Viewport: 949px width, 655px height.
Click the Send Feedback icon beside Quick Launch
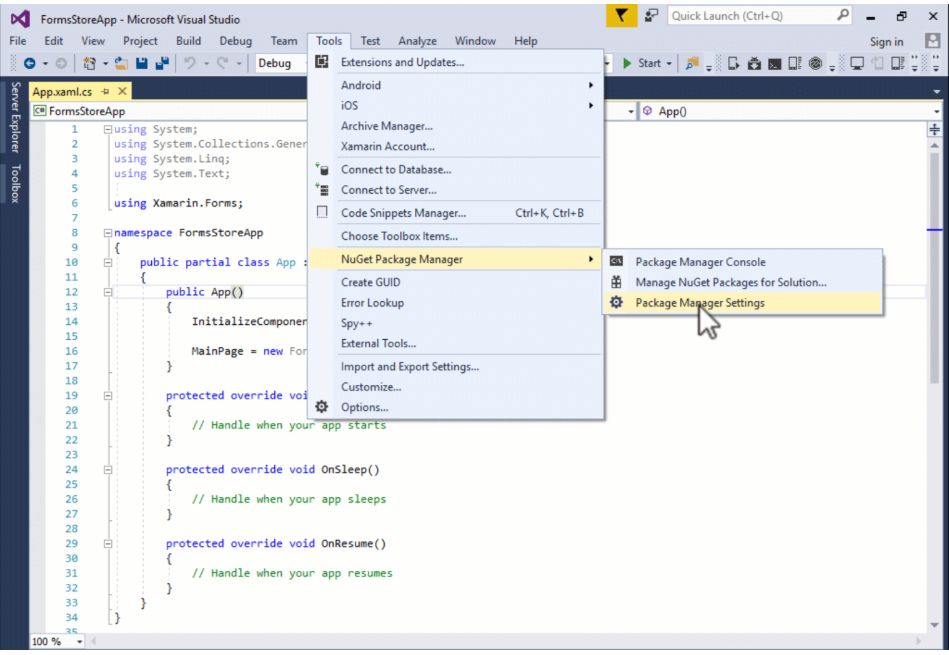coord(651,16)
